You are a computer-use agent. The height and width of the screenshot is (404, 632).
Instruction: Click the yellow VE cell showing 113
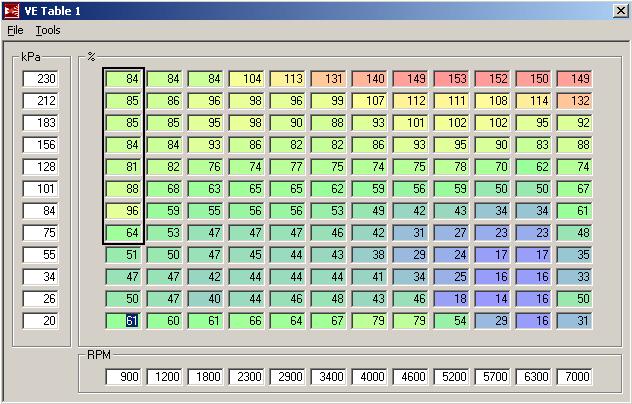coord(288,78)
